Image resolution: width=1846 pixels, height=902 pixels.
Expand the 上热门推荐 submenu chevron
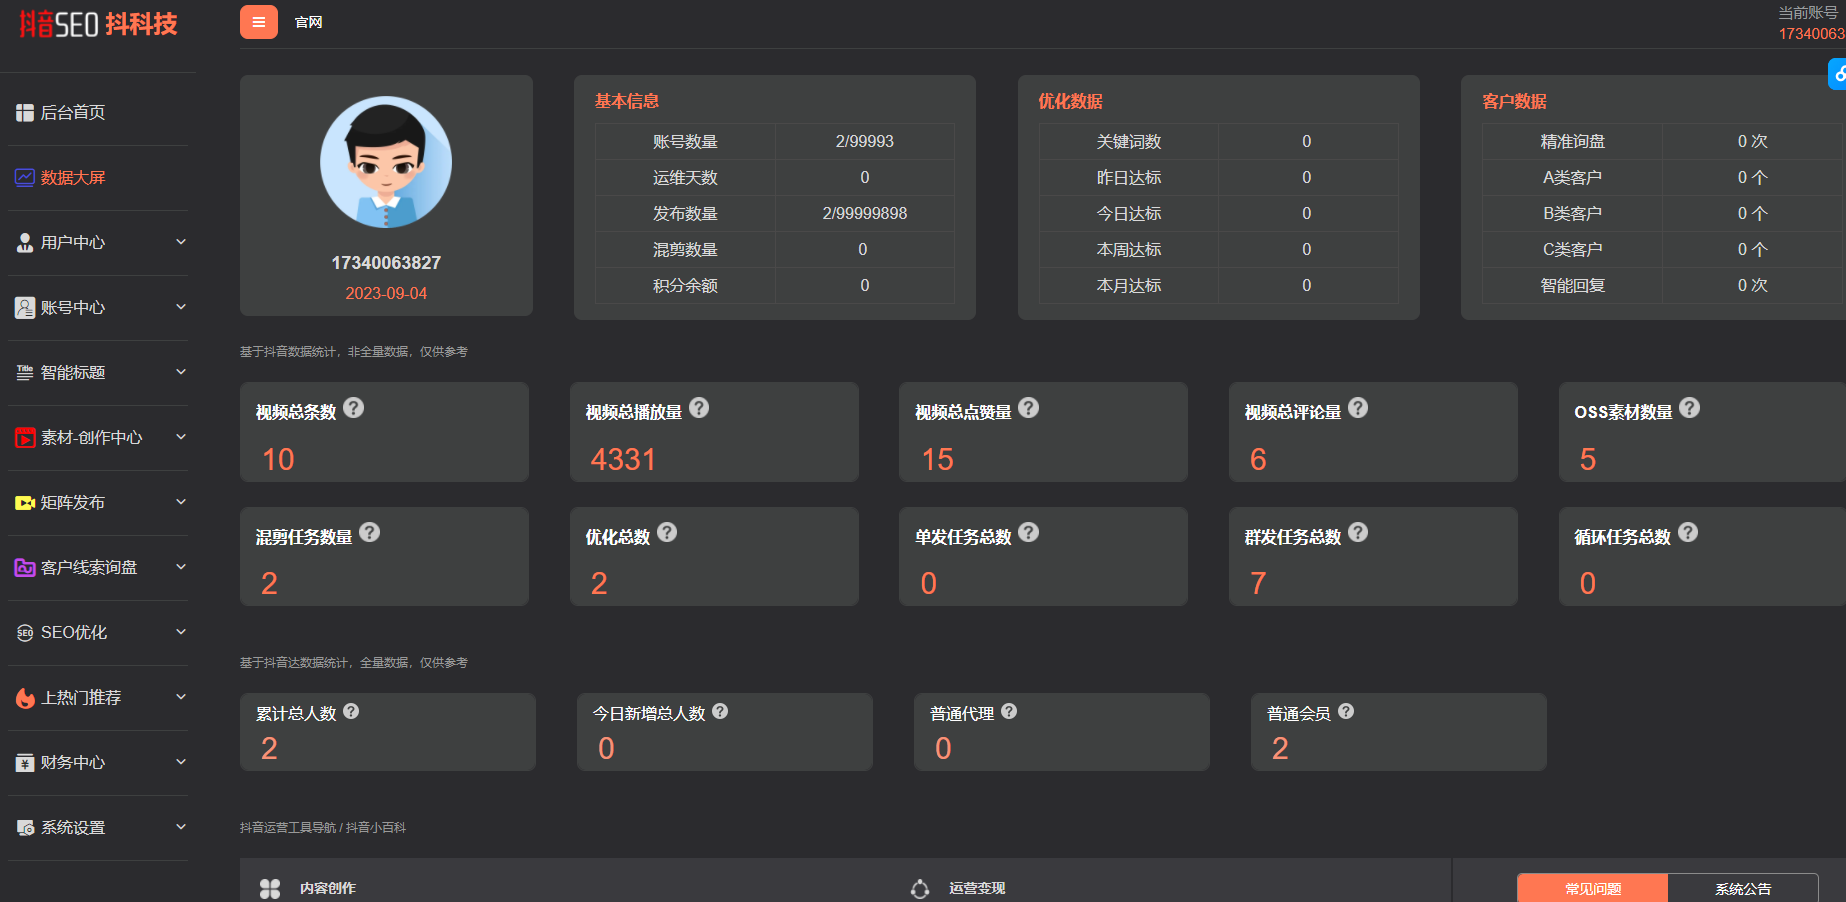(181, 697)
